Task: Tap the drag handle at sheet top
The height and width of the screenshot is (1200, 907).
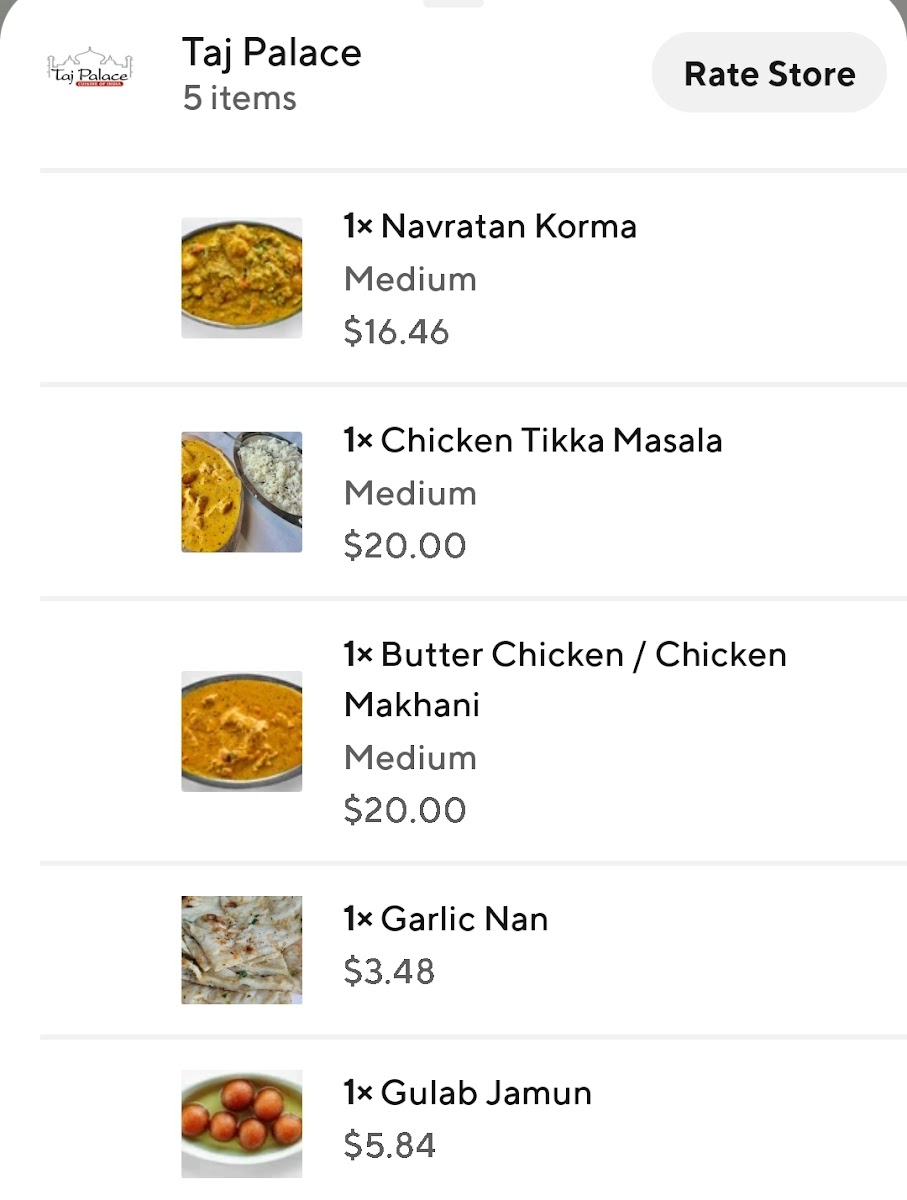Action: point(453,3)
